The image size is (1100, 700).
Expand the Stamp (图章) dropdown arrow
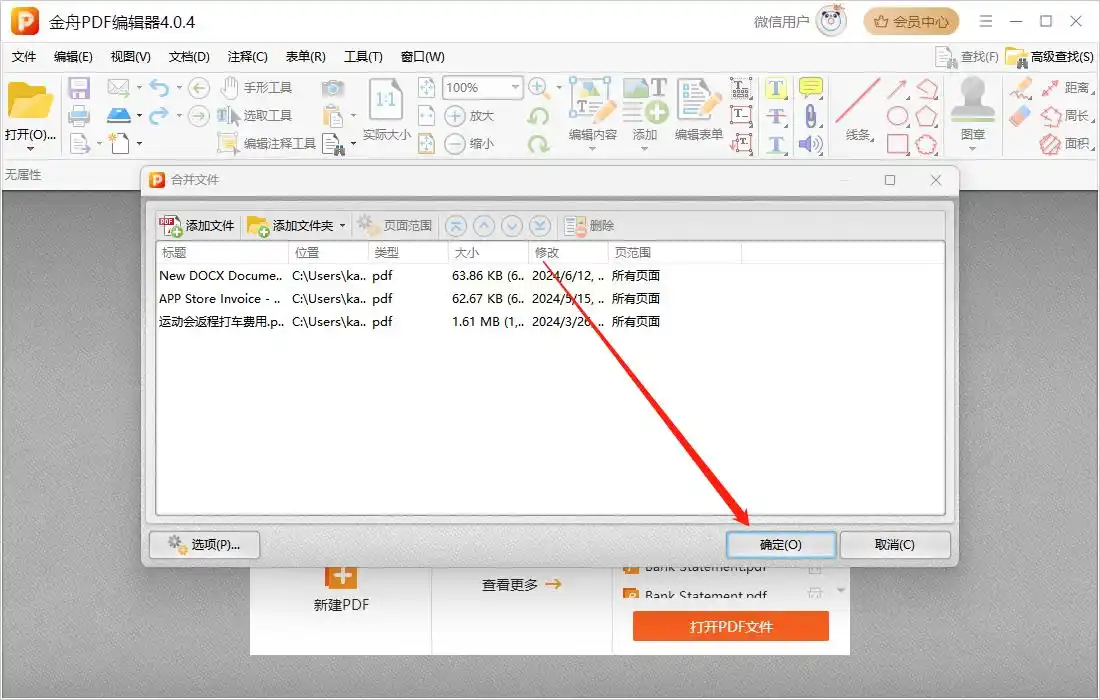(972, 148)
